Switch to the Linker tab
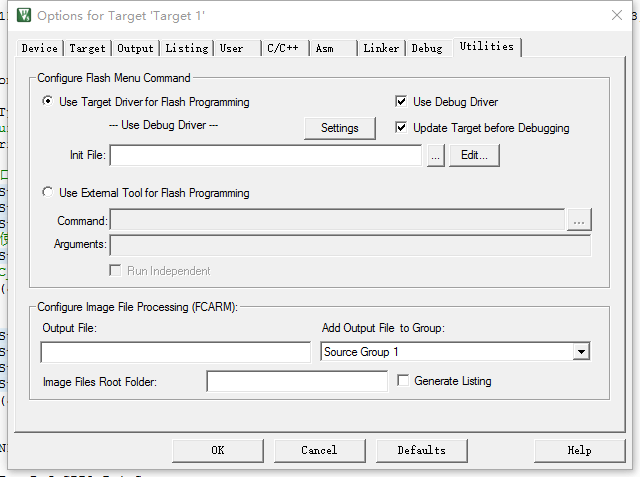640x477 pixels. [381, 48]
